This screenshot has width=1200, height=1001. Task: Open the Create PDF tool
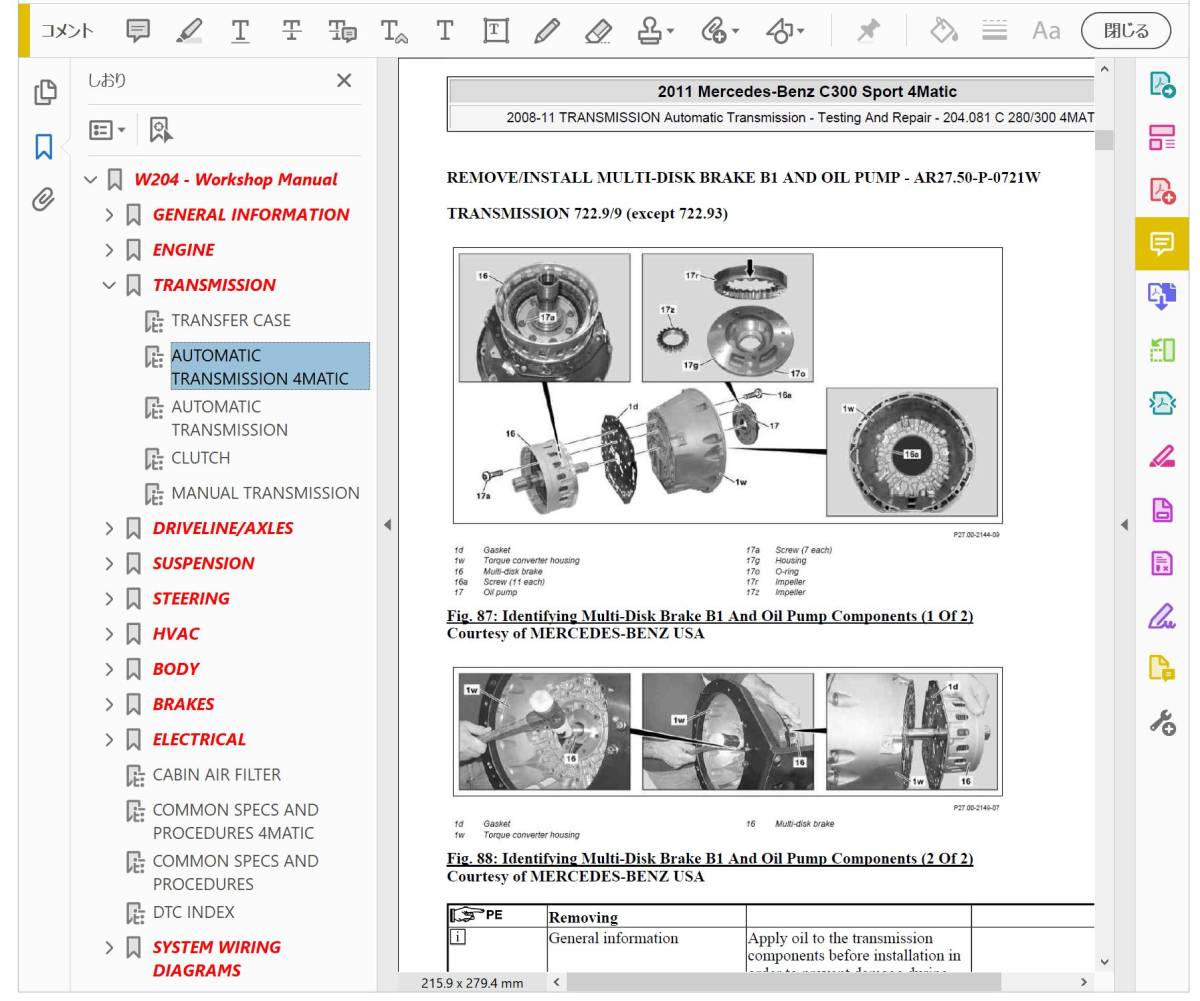(x=1162, y=190)
